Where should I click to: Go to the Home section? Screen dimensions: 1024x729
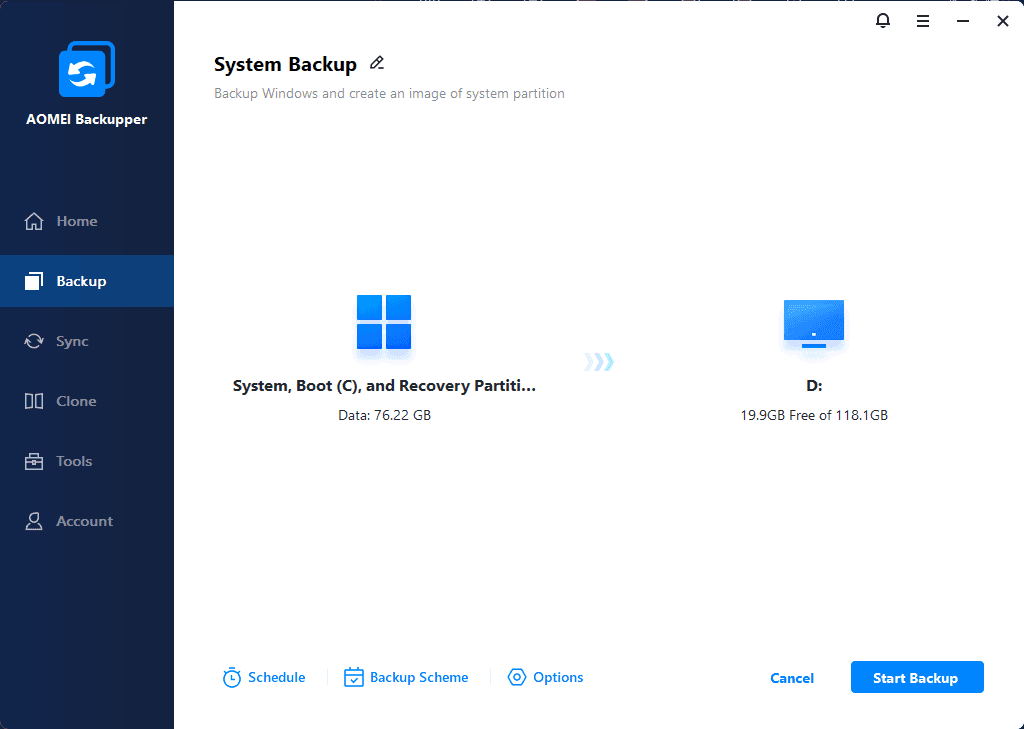coord(76,221)
